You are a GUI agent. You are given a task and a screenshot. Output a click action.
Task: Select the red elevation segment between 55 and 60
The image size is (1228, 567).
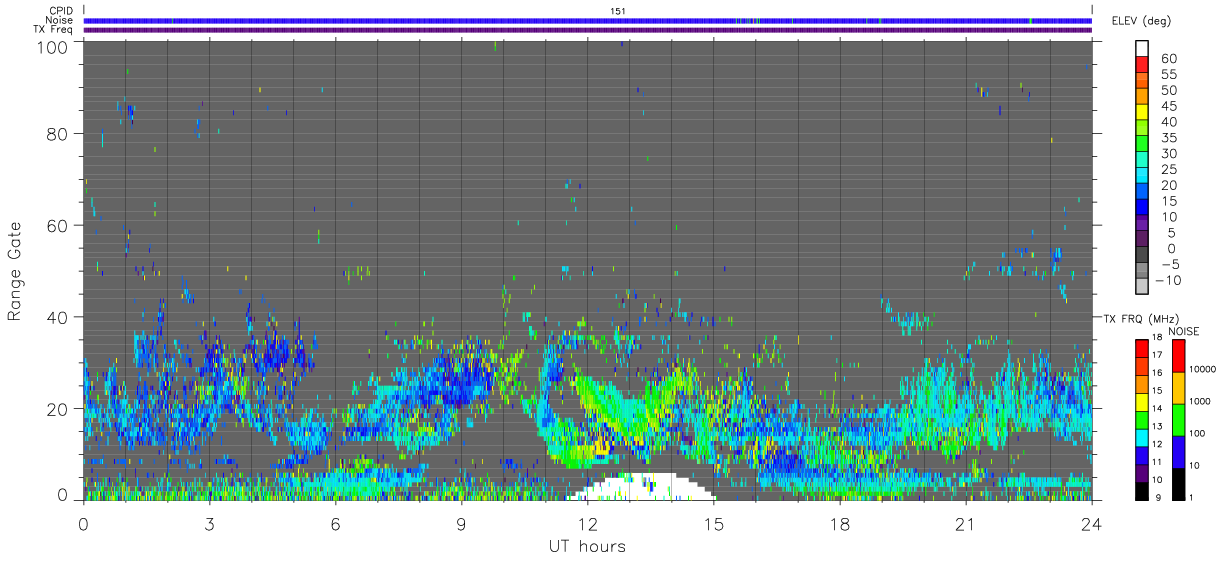click(x=1142, y=64)
